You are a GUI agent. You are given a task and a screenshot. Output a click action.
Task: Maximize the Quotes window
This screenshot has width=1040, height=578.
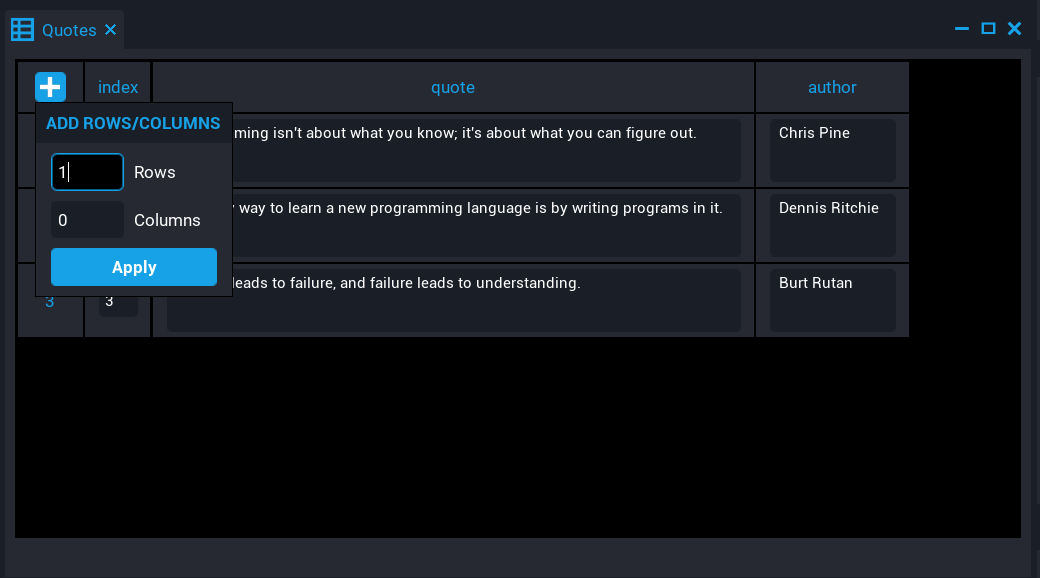coord(988,29)
